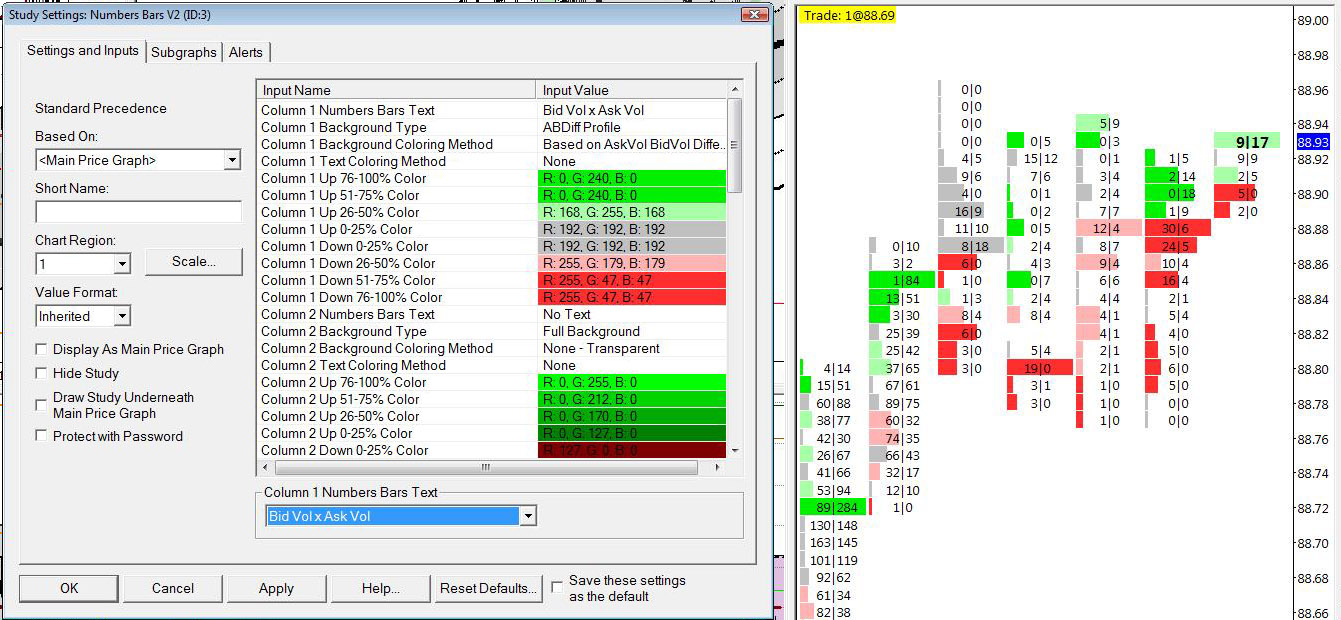The width and height of the screenshot is (1341, 620).
Task: Toggle the Hide Study checkbox
Action: pos(41,373)
